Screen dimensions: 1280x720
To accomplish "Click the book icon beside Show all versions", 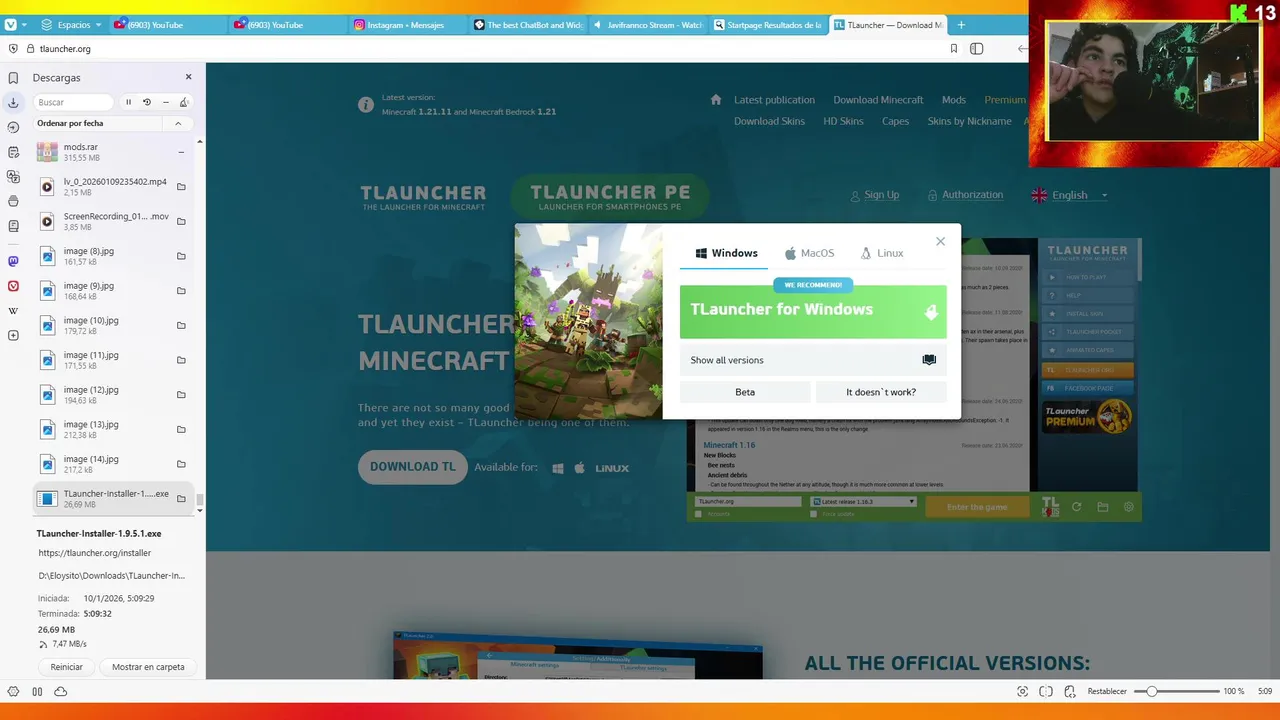I will click(x=929, y=360).
